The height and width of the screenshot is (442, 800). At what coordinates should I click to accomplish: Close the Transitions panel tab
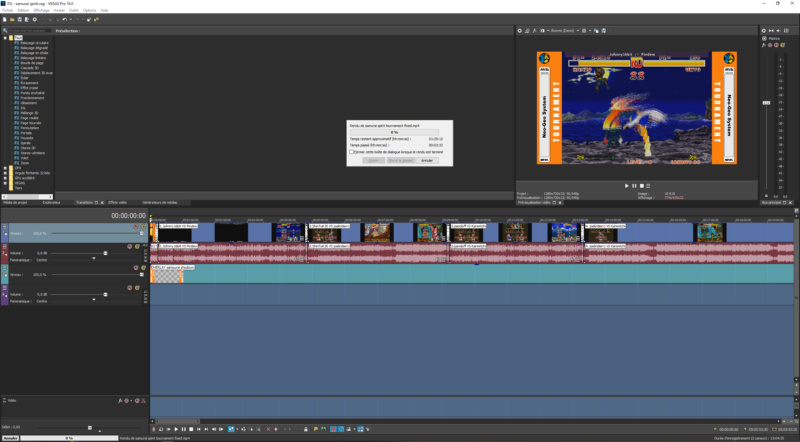102,203
